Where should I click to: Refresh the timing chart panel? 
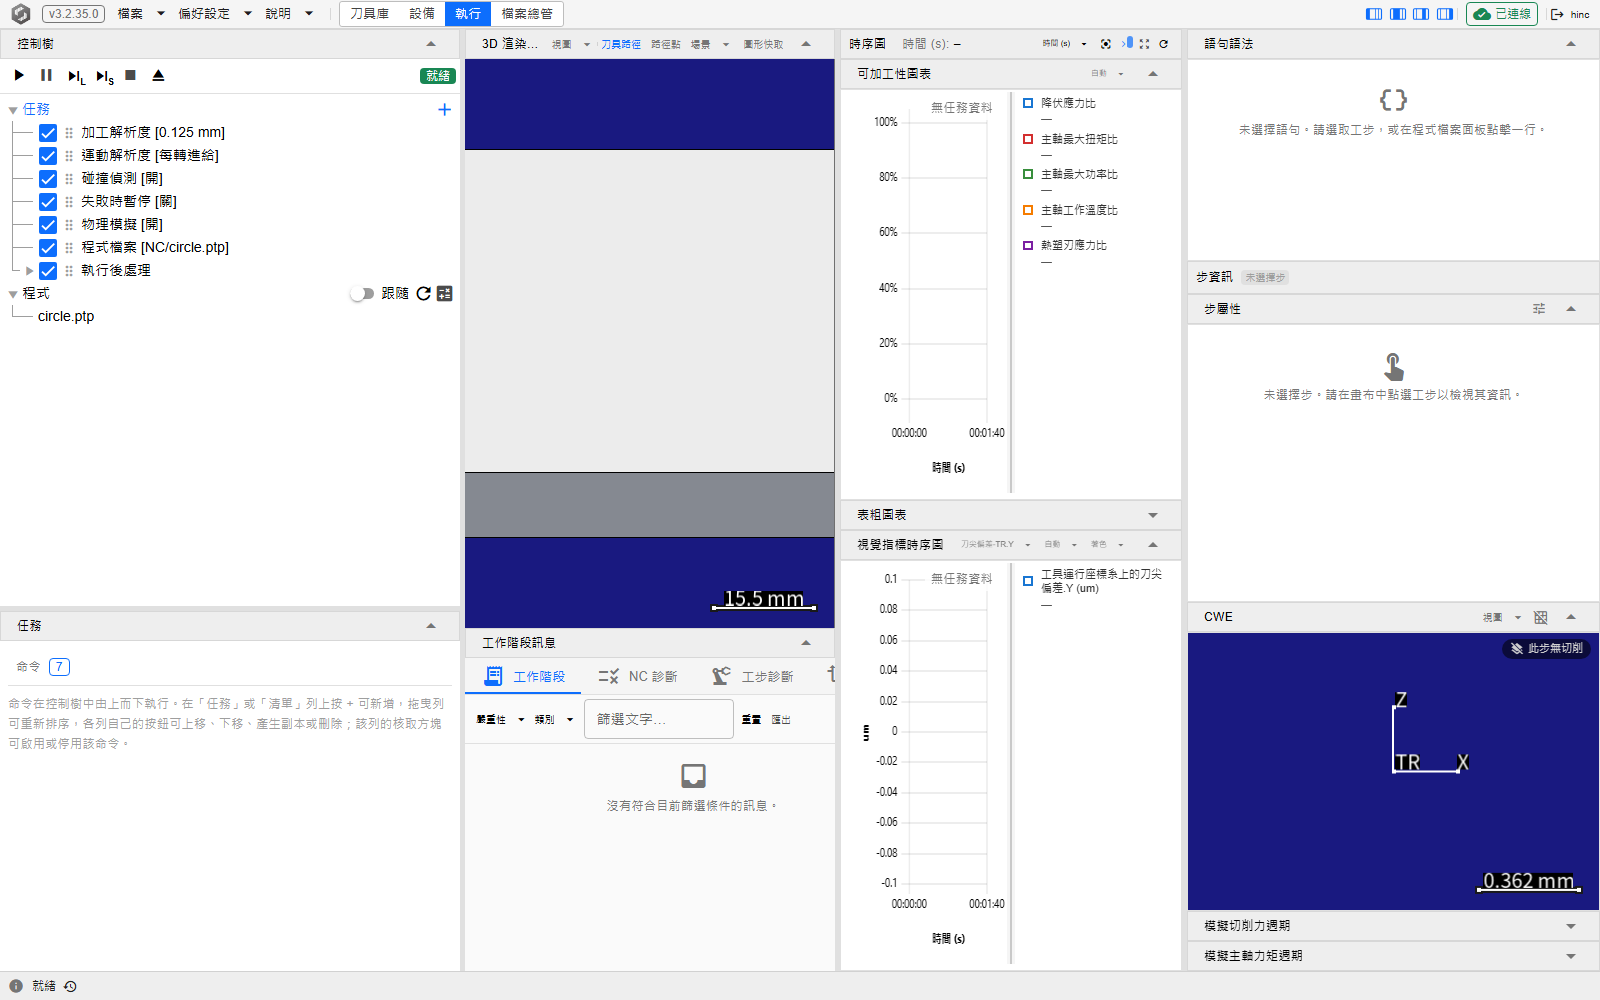click(x=1163, y=44)
